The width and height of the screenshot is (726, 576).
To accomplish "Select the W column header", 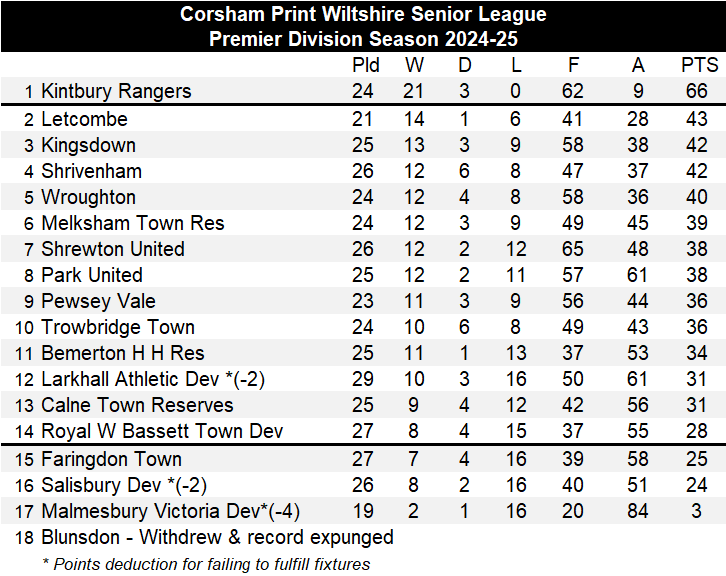I will (x=414, y=65).
